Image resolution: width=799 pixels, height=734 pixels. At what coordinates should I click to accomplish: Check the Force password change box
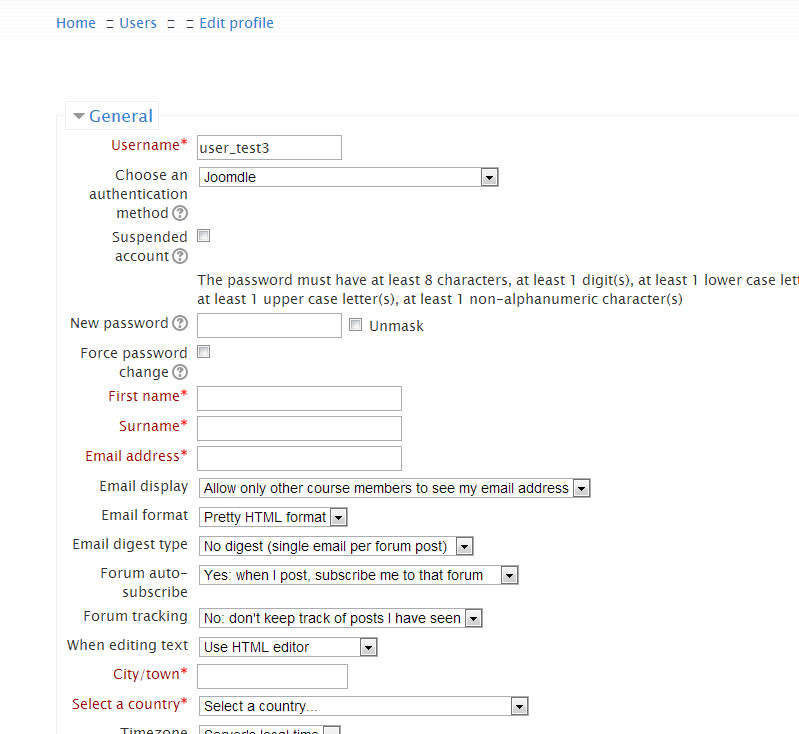point(203,352)
